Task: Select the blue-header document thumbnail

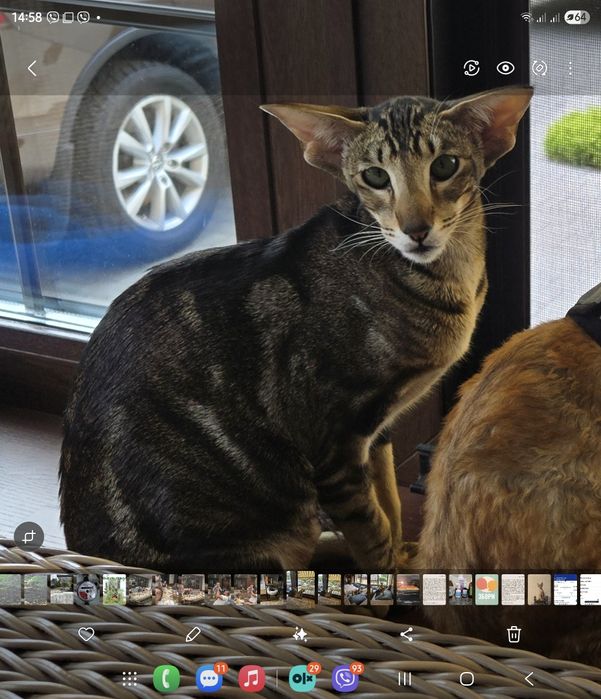Action: 565,589
